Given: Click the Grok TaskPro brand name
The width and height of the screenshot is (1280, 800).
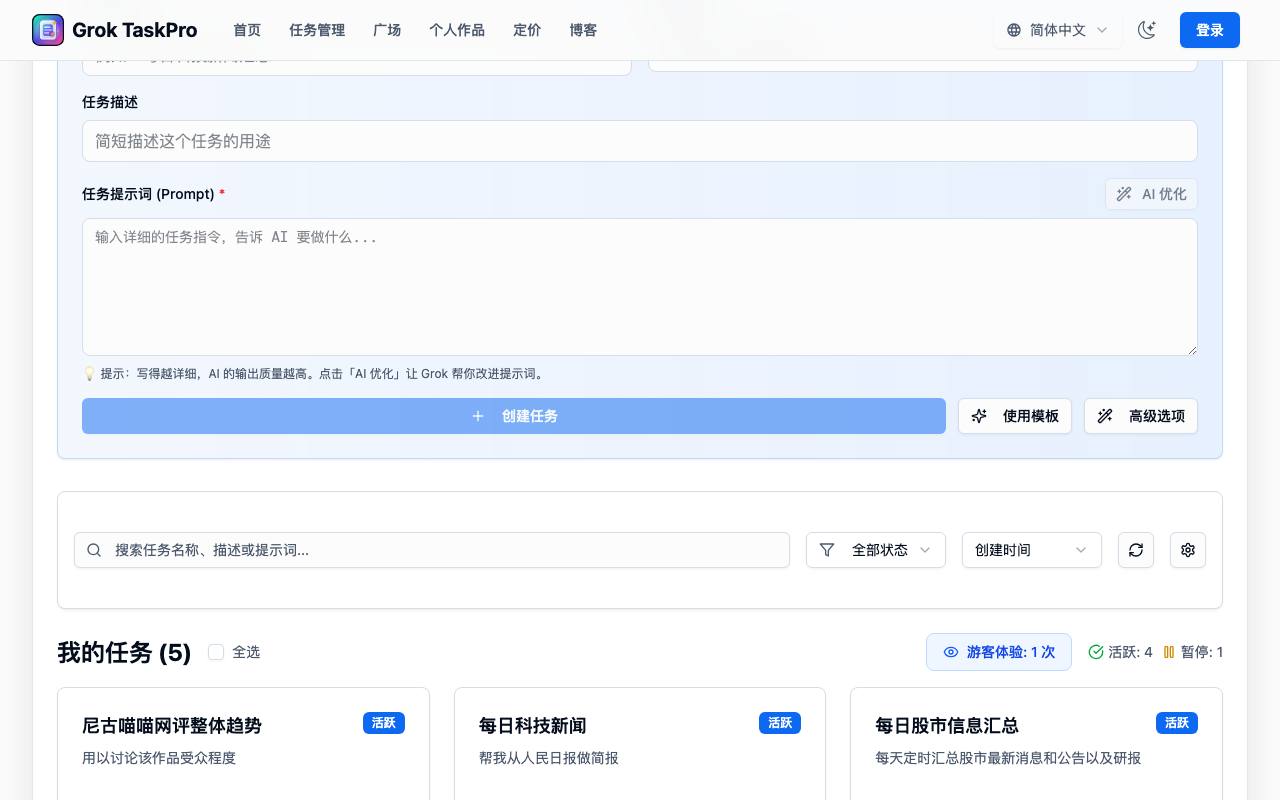Looking at the screenshot, I should [x=135, y=30].
